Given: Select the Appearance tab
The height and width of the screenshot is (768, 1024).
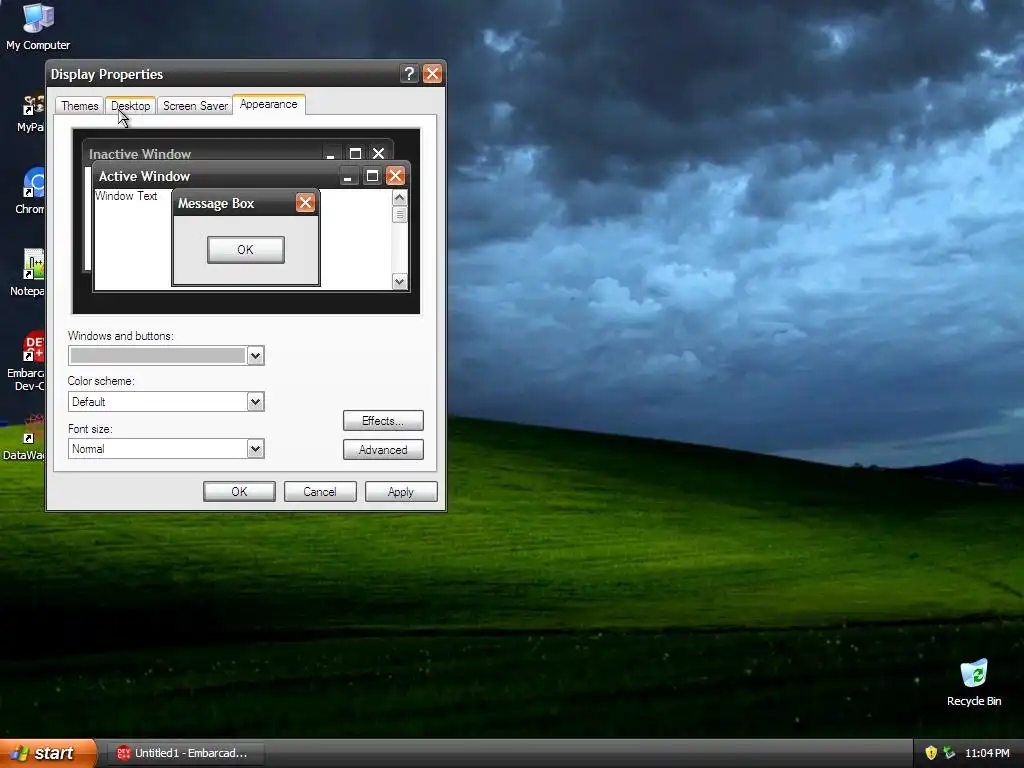Looking at the screenshot, I should (x=268, y=104).
